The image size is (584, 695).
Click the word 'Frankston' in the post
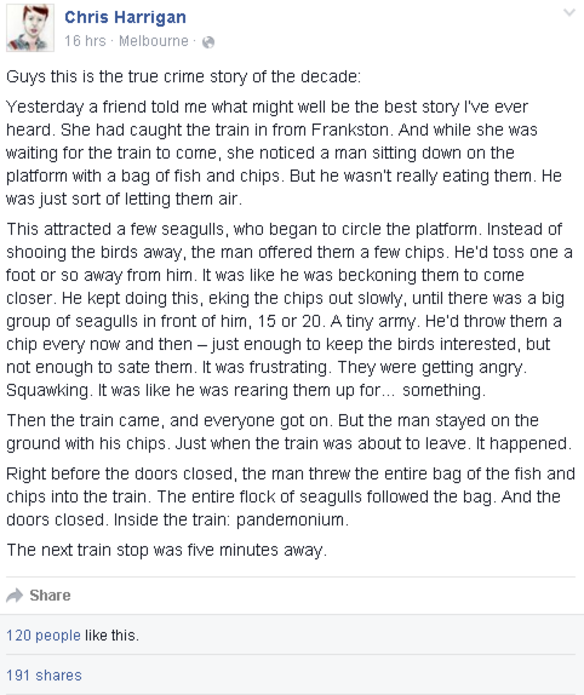[350, 130]
